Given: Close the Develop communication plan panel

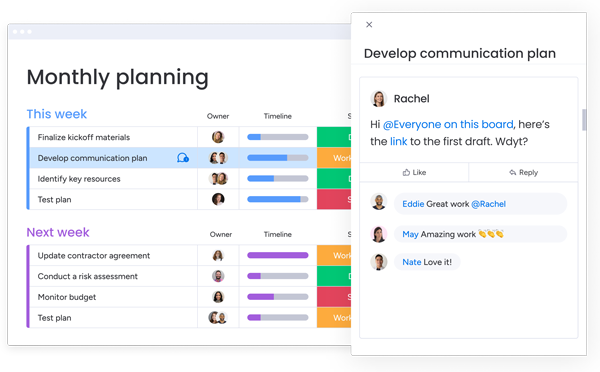Looking at the screenshot, I should (x=369, y=24).
